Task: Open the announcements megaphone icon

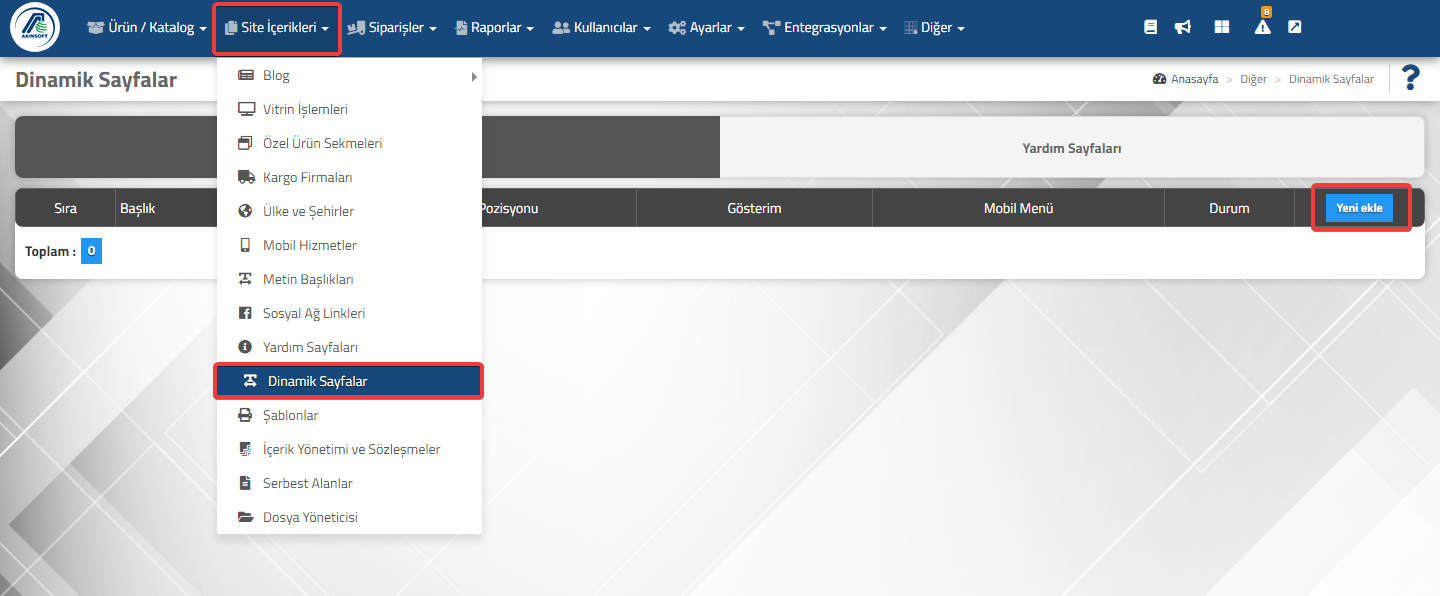Action: (1183, 28)
